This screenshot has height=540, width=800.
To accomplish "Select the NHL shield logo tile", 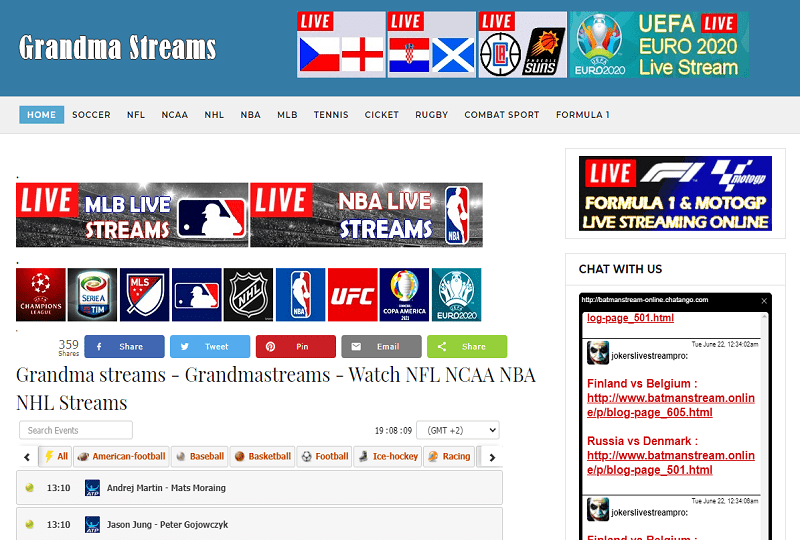I will point(248,295).
